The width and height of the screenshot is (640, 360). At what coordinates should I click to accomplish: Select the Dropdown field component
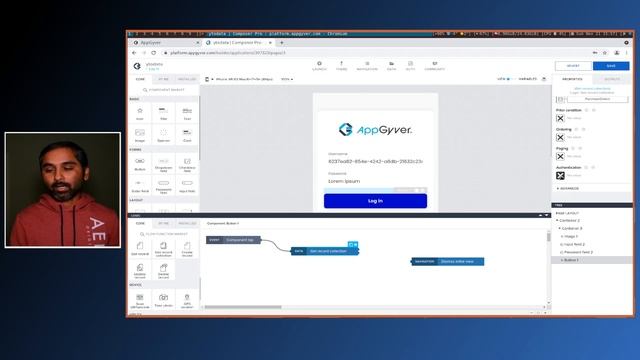[163, 164]
